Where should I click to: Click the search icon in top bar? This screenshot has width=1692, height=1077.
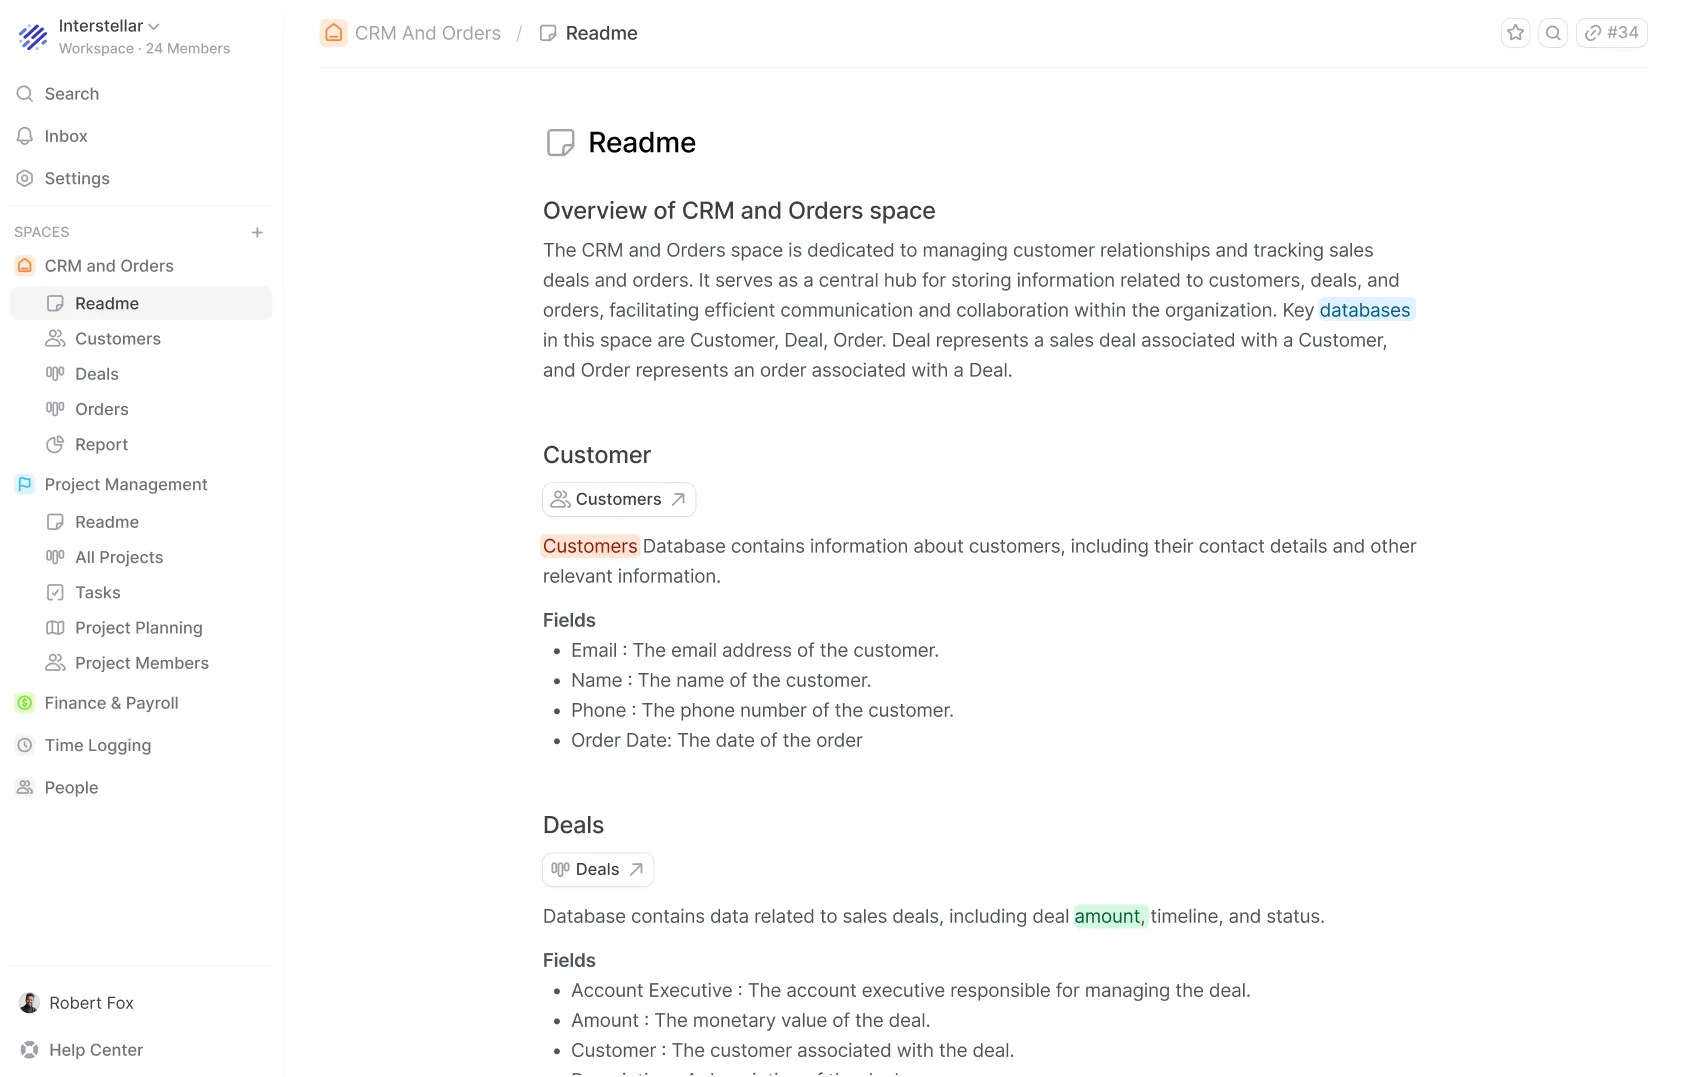(1552, 33)
